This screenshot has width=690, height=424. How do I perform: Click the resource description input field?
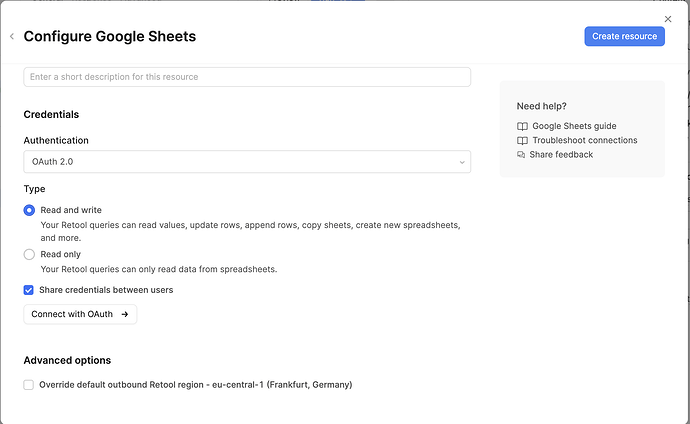[247, 77]
